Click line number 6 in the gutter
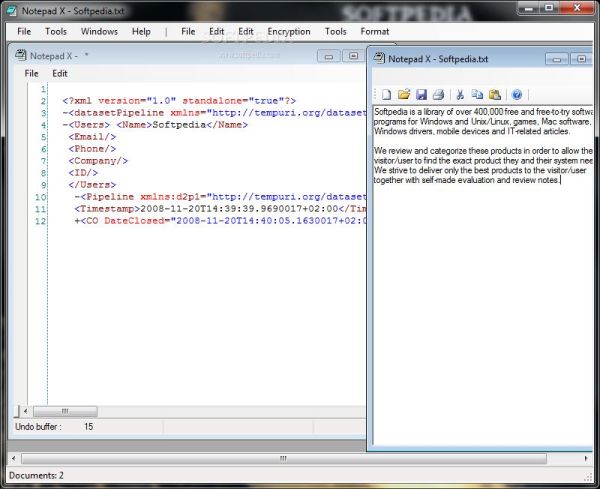The height and width of the screenshot is (489, 600). pyautogui.click(x=43, y=149)
